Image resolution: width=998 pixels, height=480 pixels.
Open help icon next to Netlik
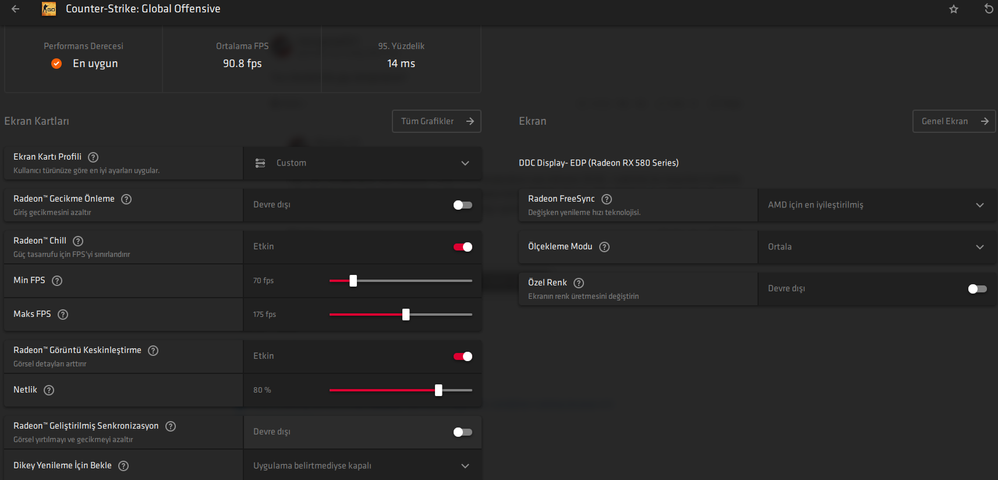[x=49, y=390]
